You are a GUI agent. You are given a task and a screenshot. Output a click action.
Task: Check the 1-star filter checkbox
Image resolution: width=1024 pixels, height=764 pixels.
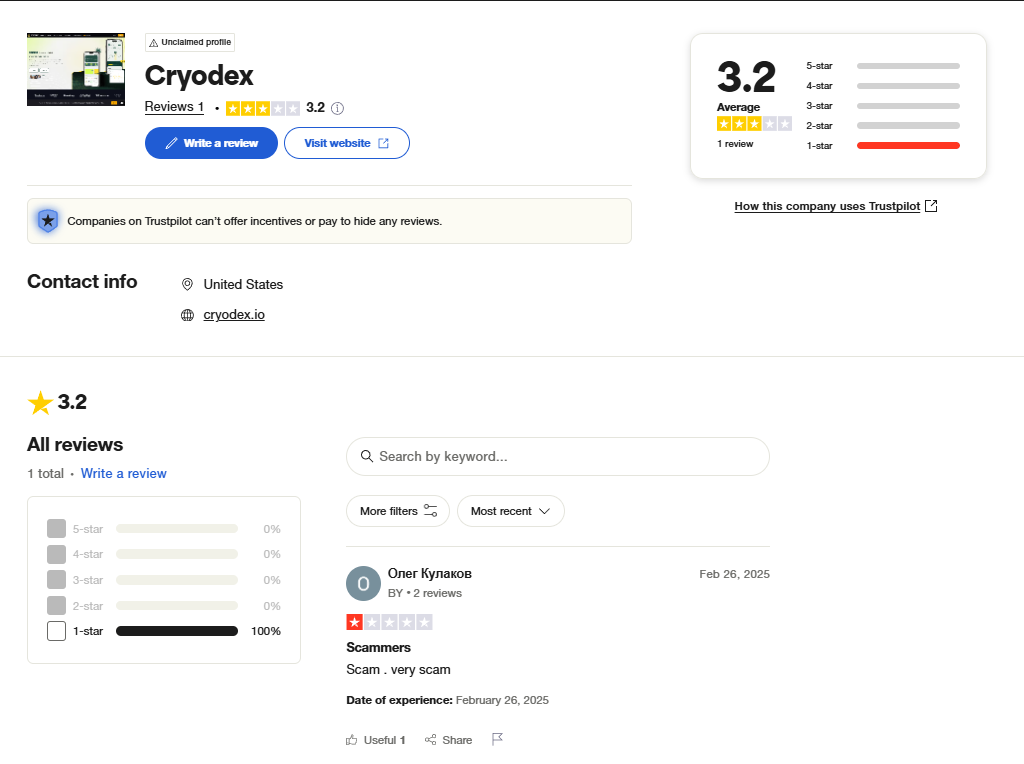pos(56,630)
